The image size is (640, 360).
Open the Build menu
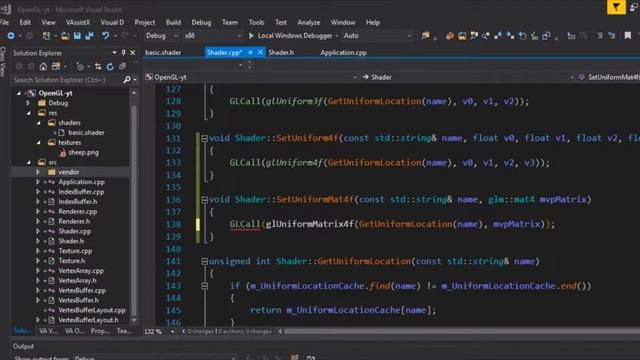(173, 22)
